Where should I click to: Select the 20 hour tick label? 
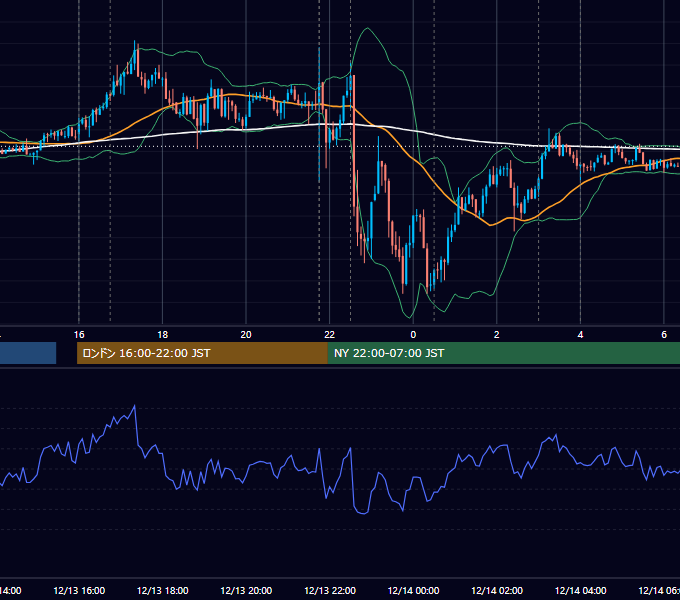(x=246, y=335)
